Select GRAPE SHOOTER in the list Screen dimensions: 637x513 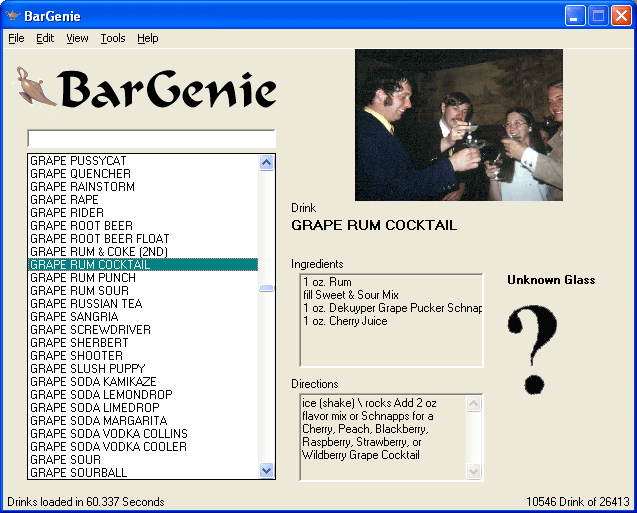pos(143,356)
